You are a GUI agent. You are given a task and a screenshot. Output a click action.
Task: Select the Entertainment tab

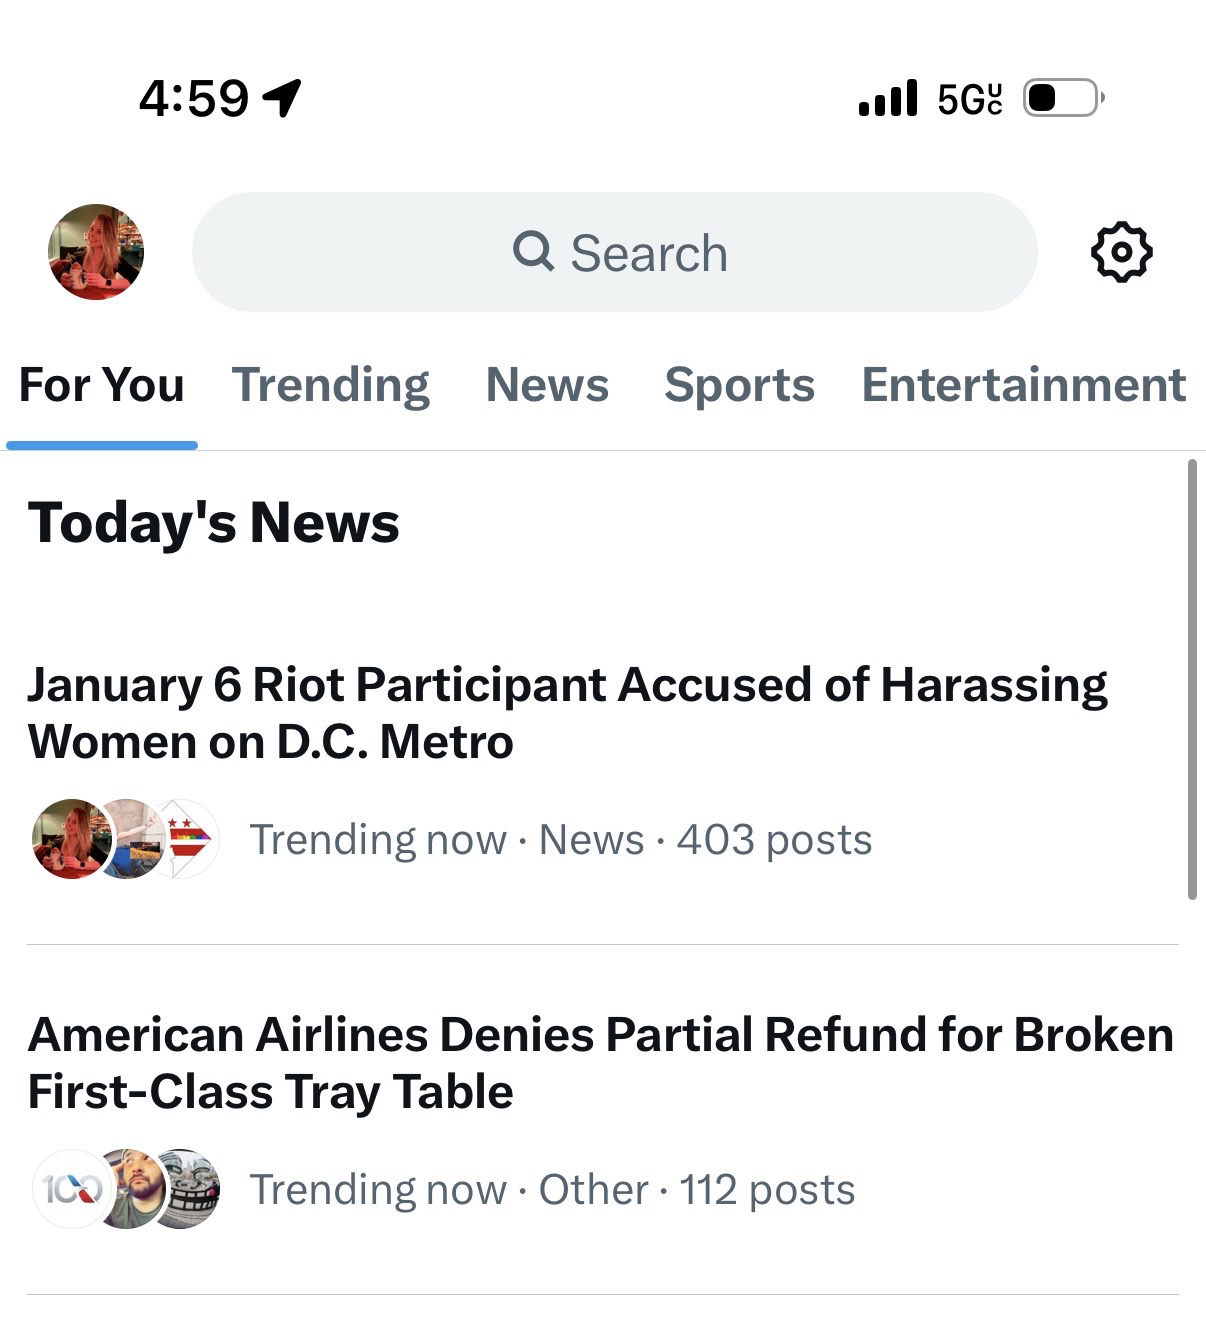pyautogui.click(x=1023, y=385)
